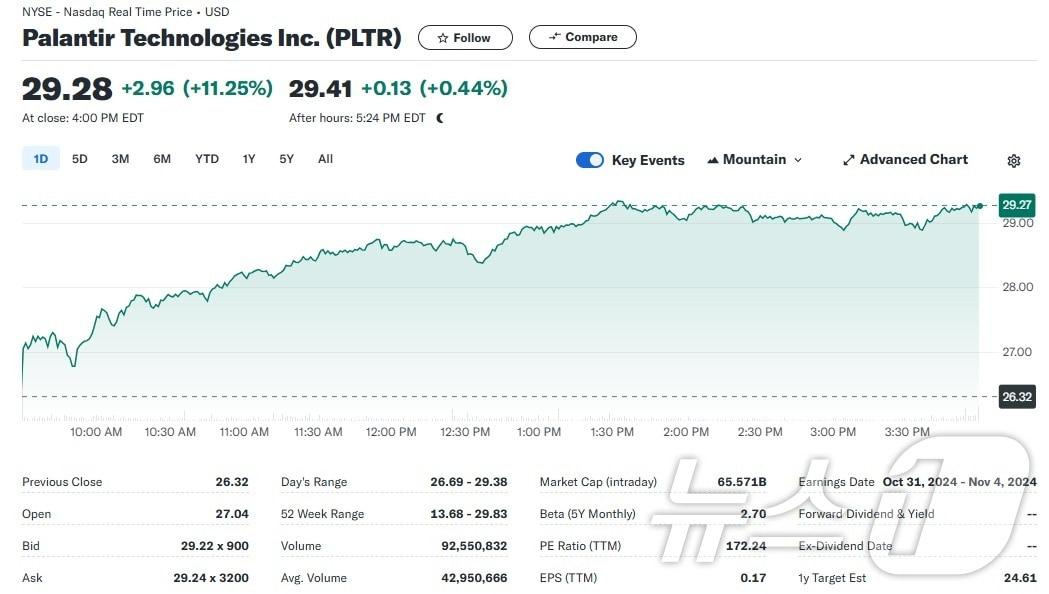This screenshot has width=1049, height=594.
Task: Choose the 6M chart range
Action: [162, 159]
